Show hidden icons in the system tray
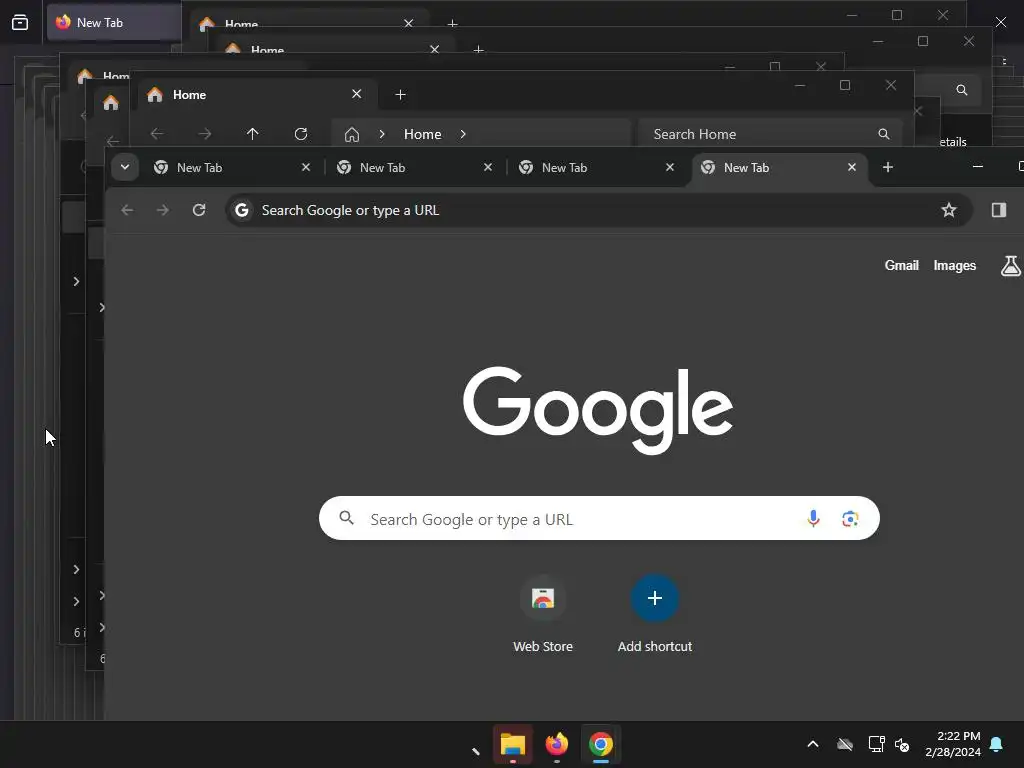The width and height of the screenshot is (1024, 768). 813,744
